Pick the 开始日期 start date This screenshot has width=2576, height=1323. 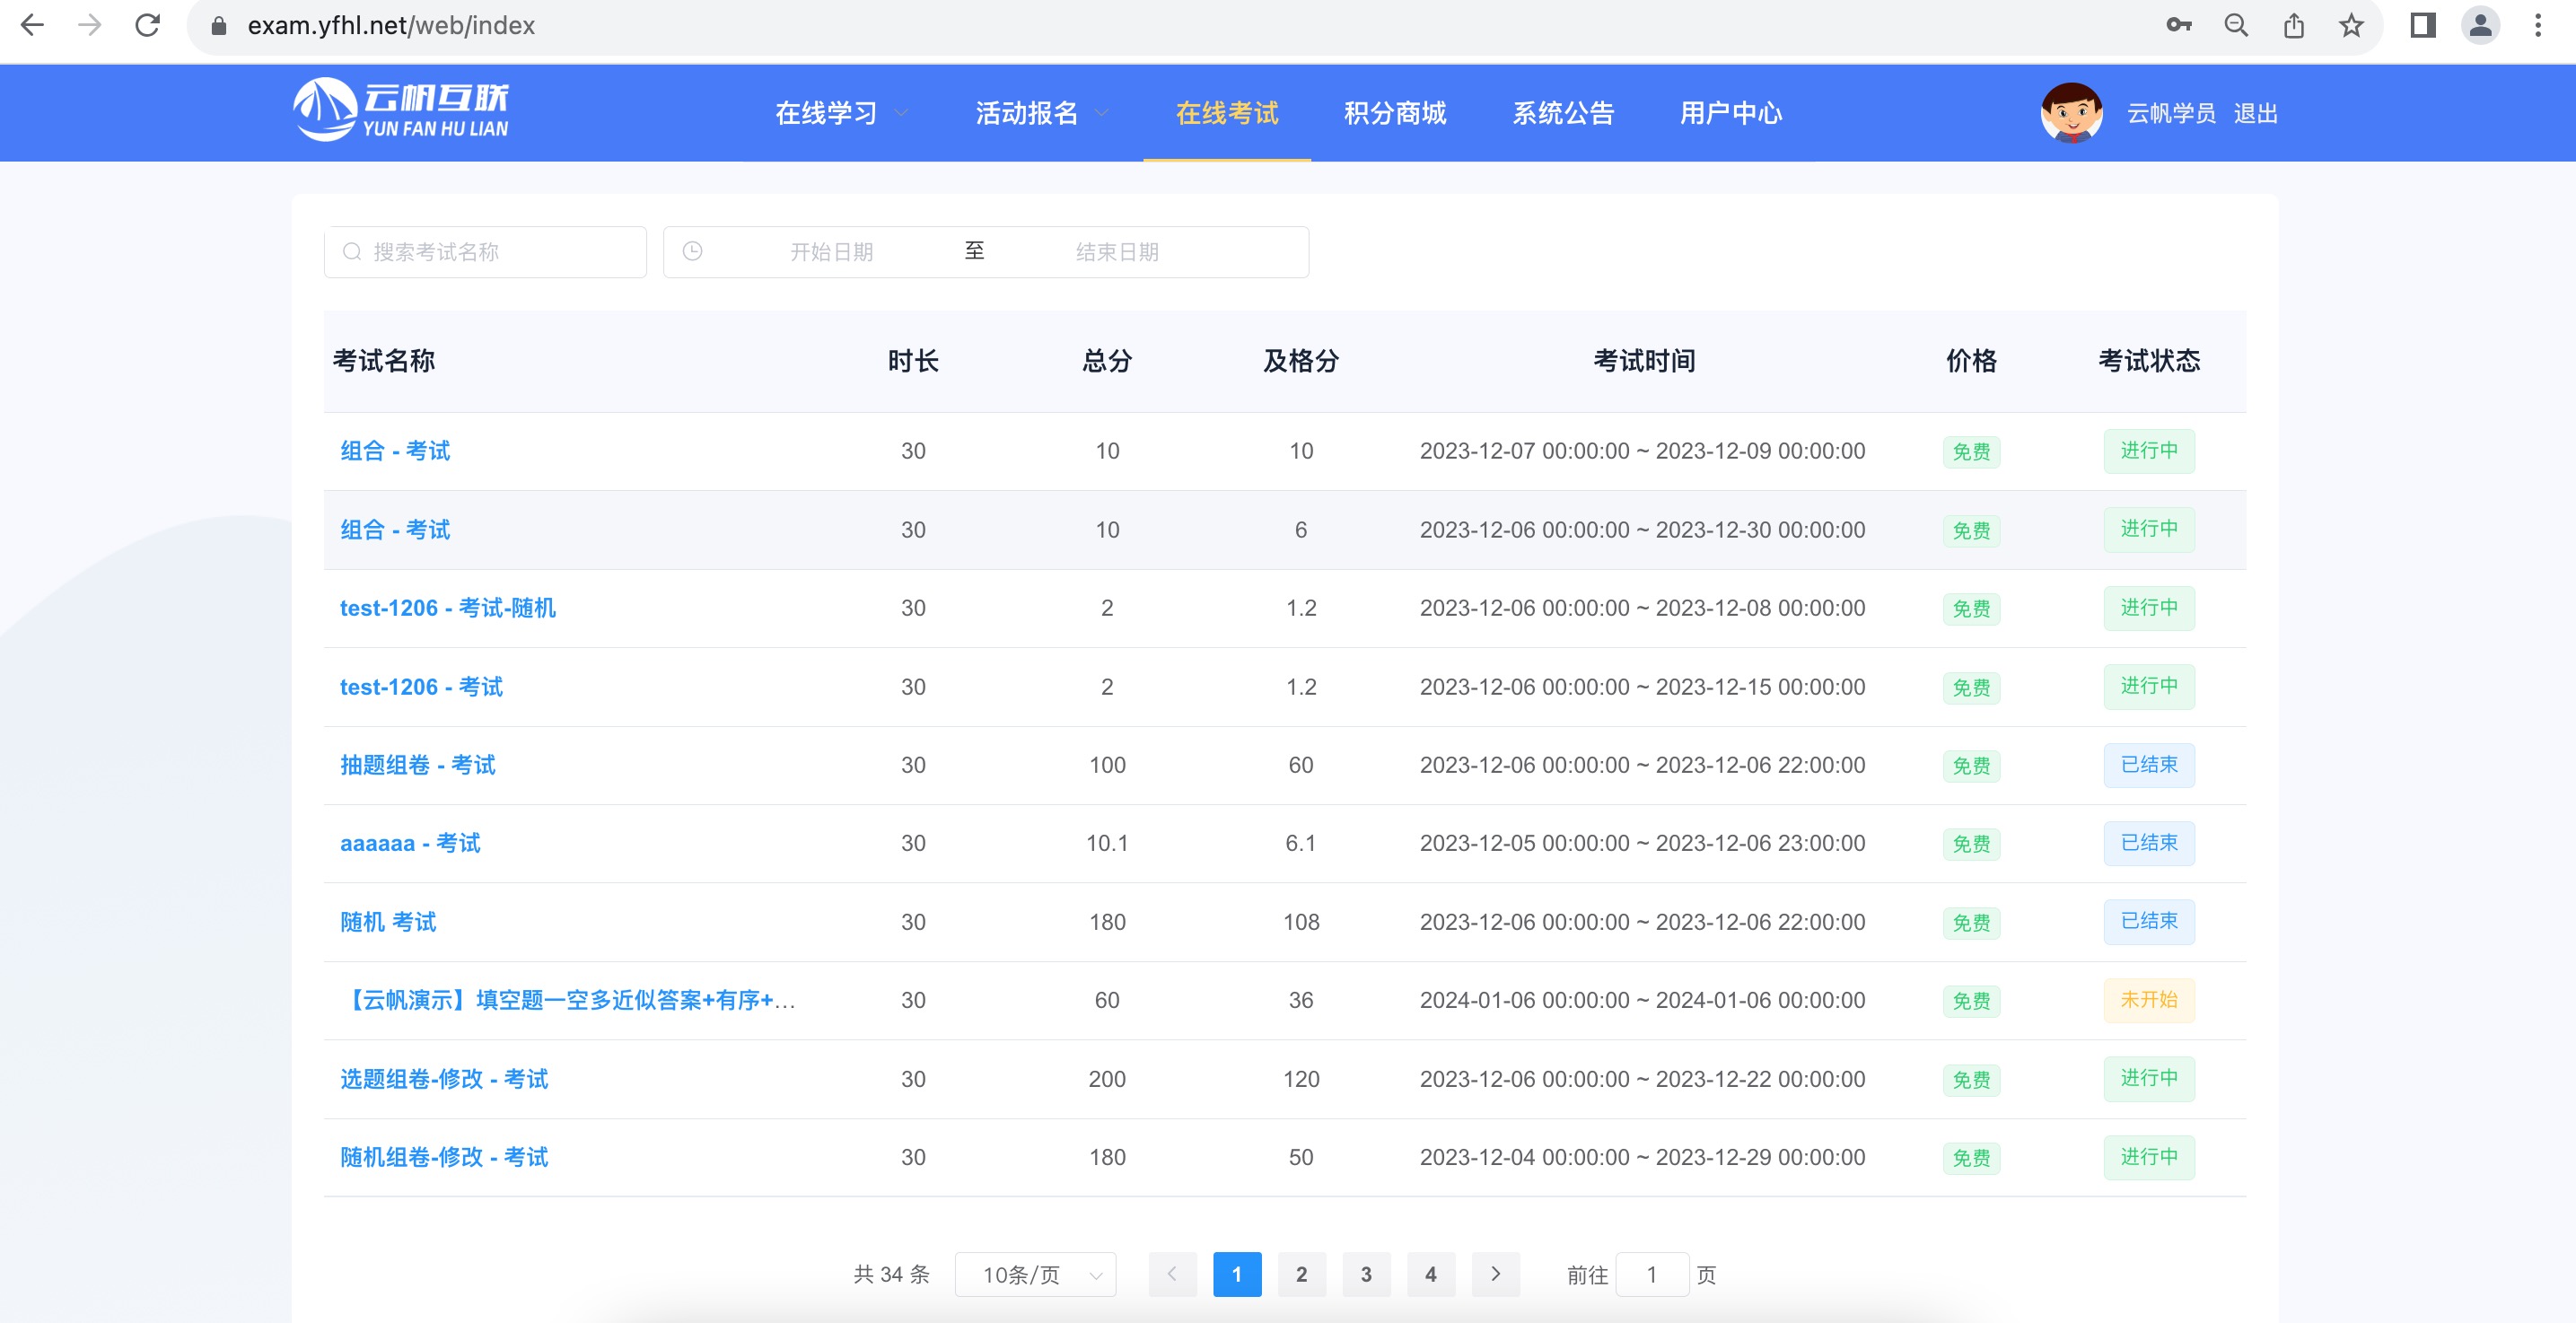(x=832, y=252)
